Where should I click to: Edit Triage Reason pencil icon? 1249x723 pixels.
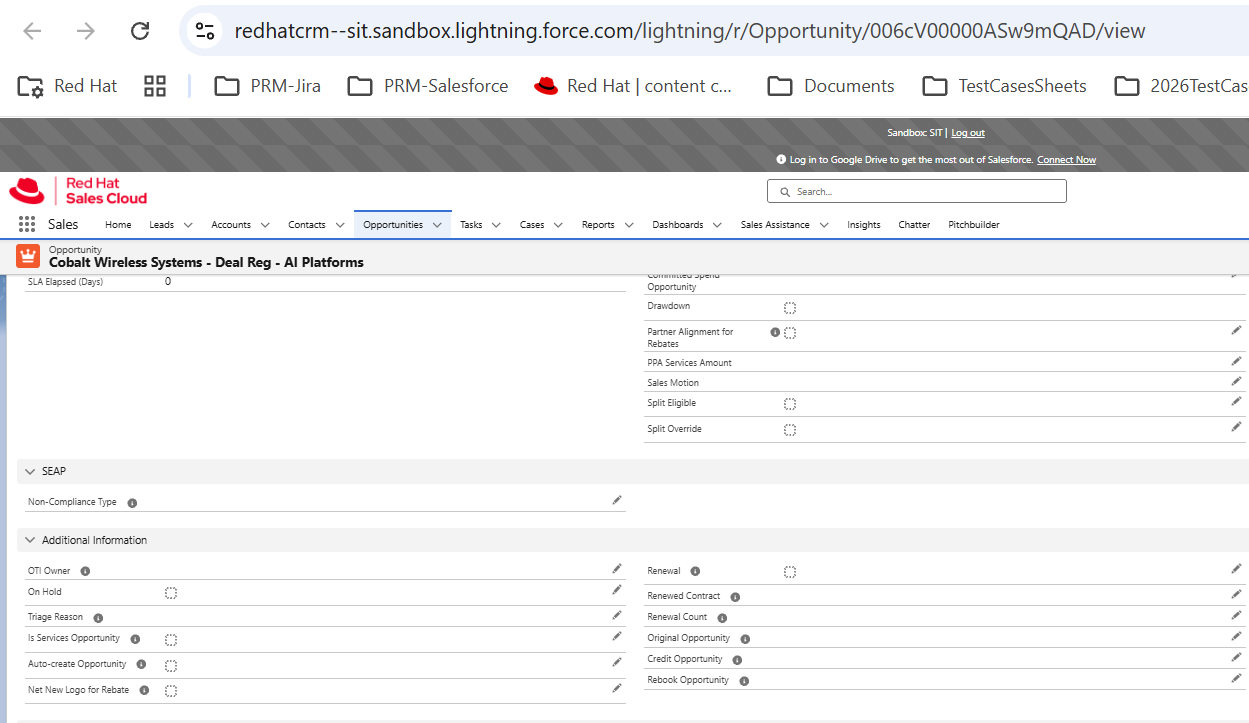click(617, 615)
